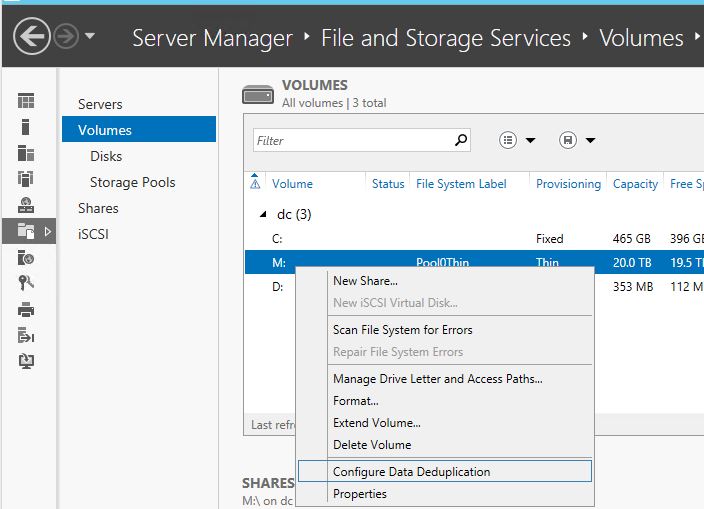Open the Dashboard icon in the sidebar
Image resolution: width=704 pixels, height=509 pixels.
tap(26, 101)
